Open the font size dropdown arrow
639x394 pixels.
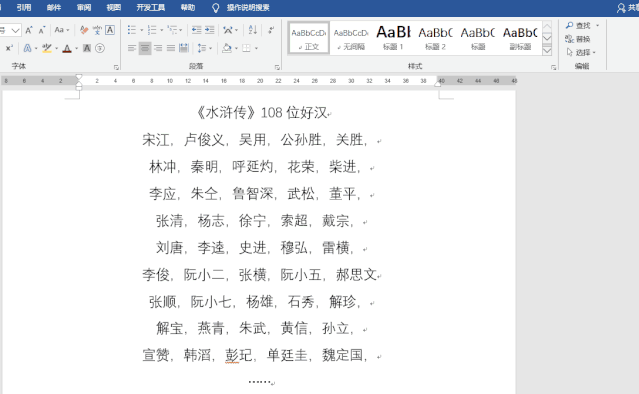(x=15, y=31)
